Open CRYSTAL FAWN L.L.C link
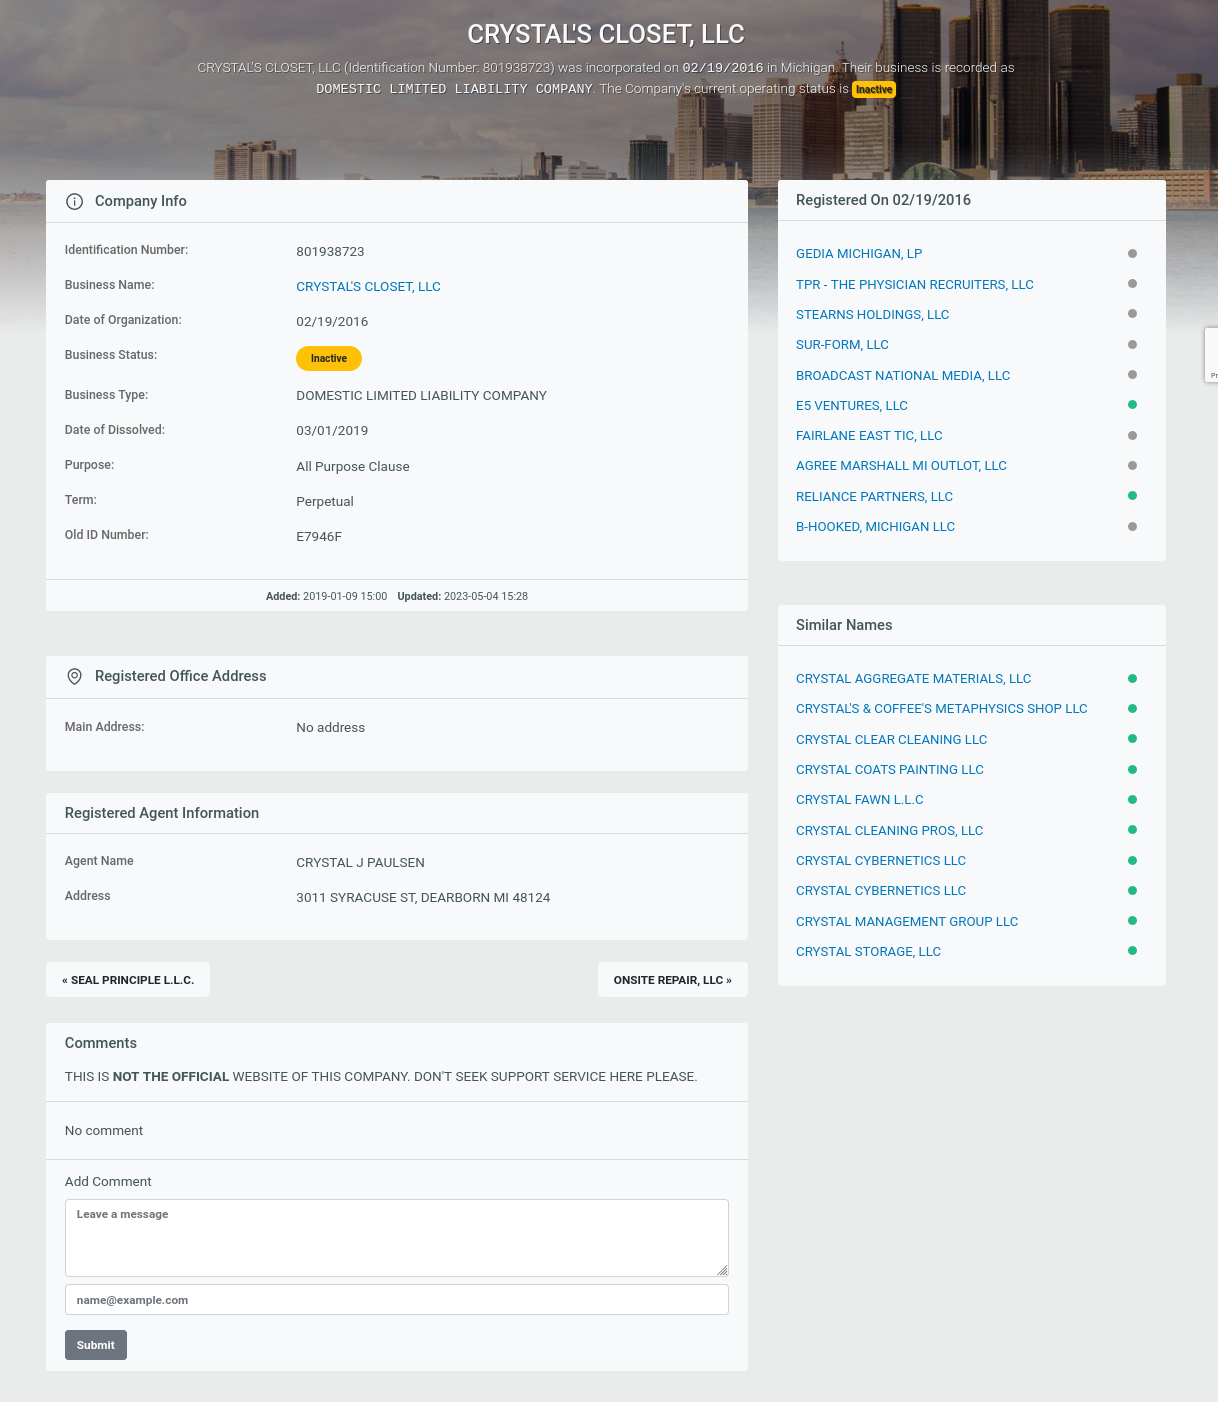Viewport: 1218px width, 1402px height. (860, 799)
